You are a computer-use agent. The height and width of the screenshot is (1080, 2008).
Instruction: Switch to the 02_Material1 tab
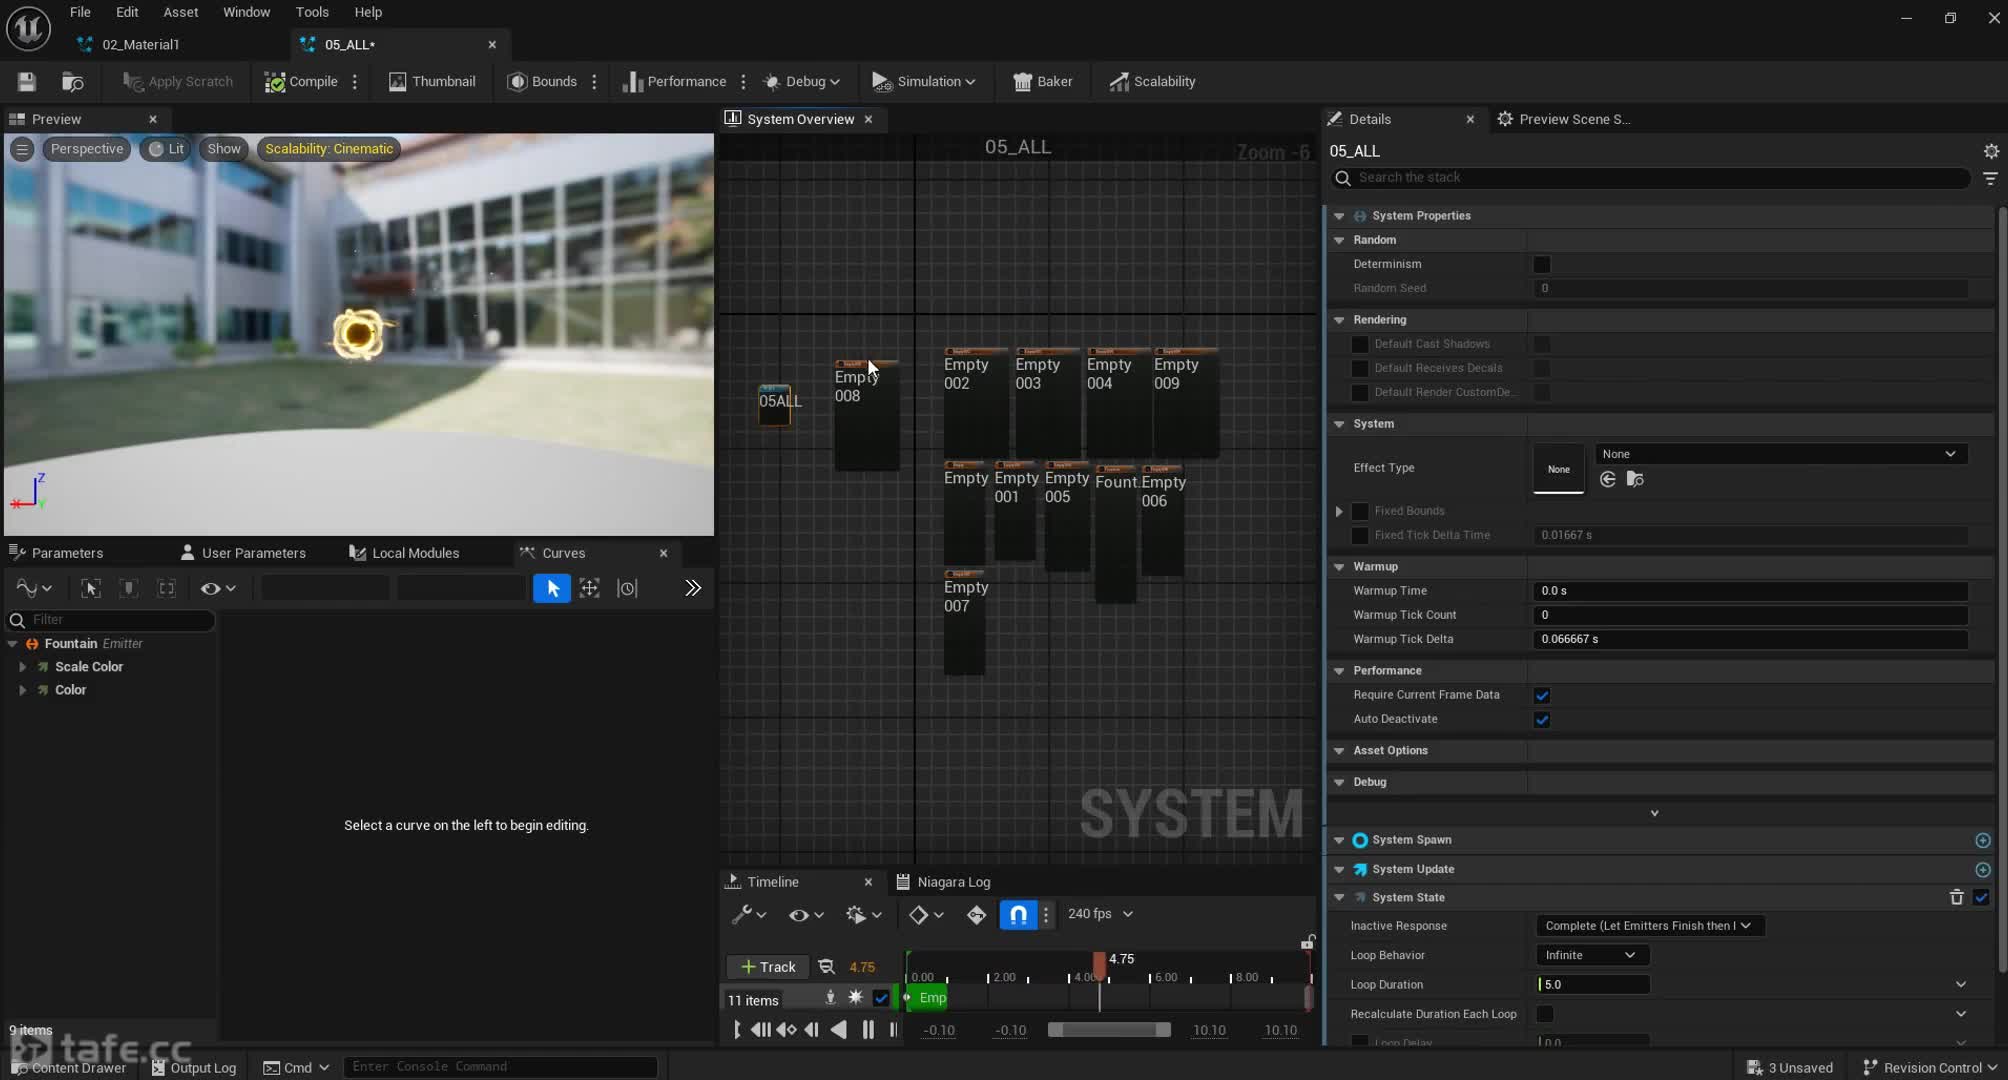click(140, 44)
